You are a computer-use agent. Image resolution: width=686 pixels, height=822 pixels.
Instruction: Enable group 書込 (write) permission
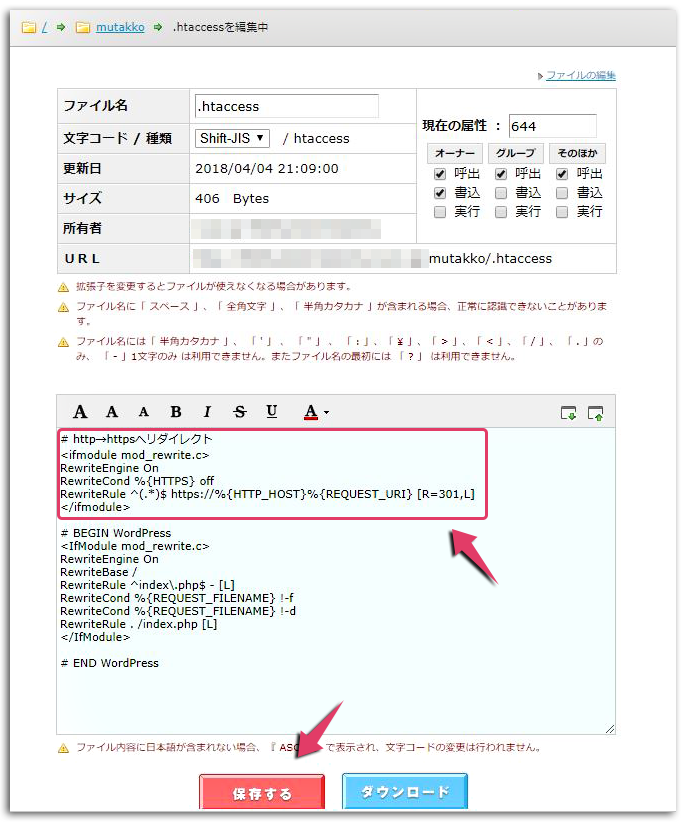point(501,192)
